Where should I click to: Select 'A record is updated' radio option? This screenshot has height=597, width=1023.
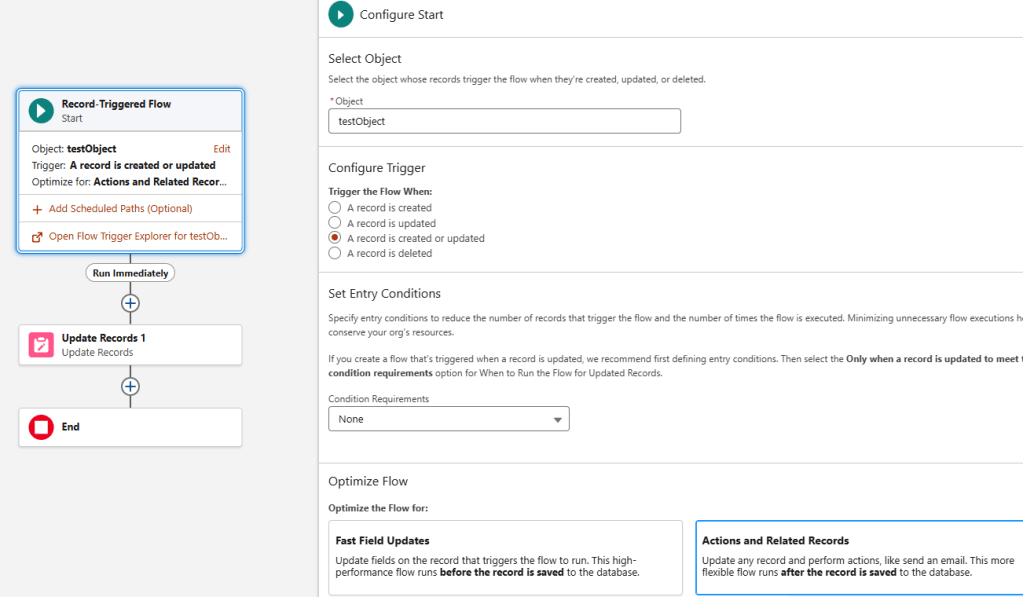coord(335,223)
